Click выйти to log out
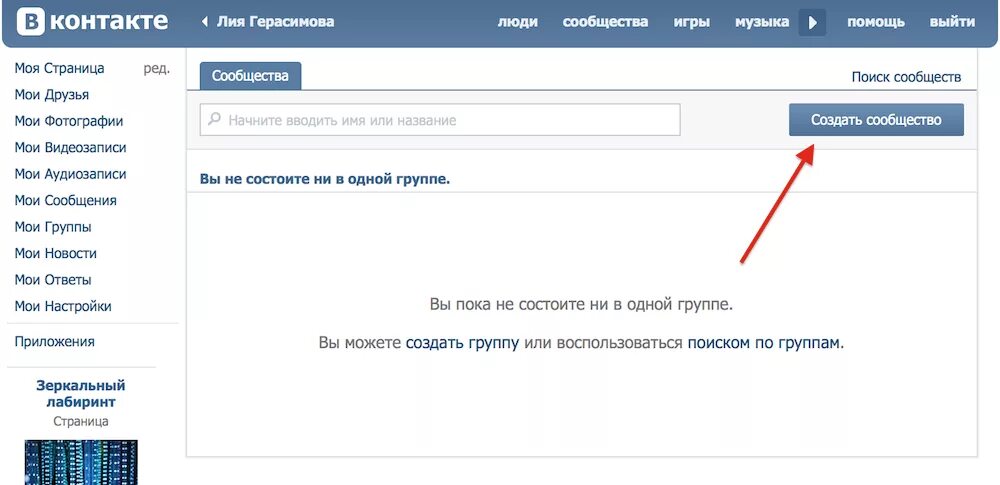This screenshot has width=1000, height=485. [952, 22]
